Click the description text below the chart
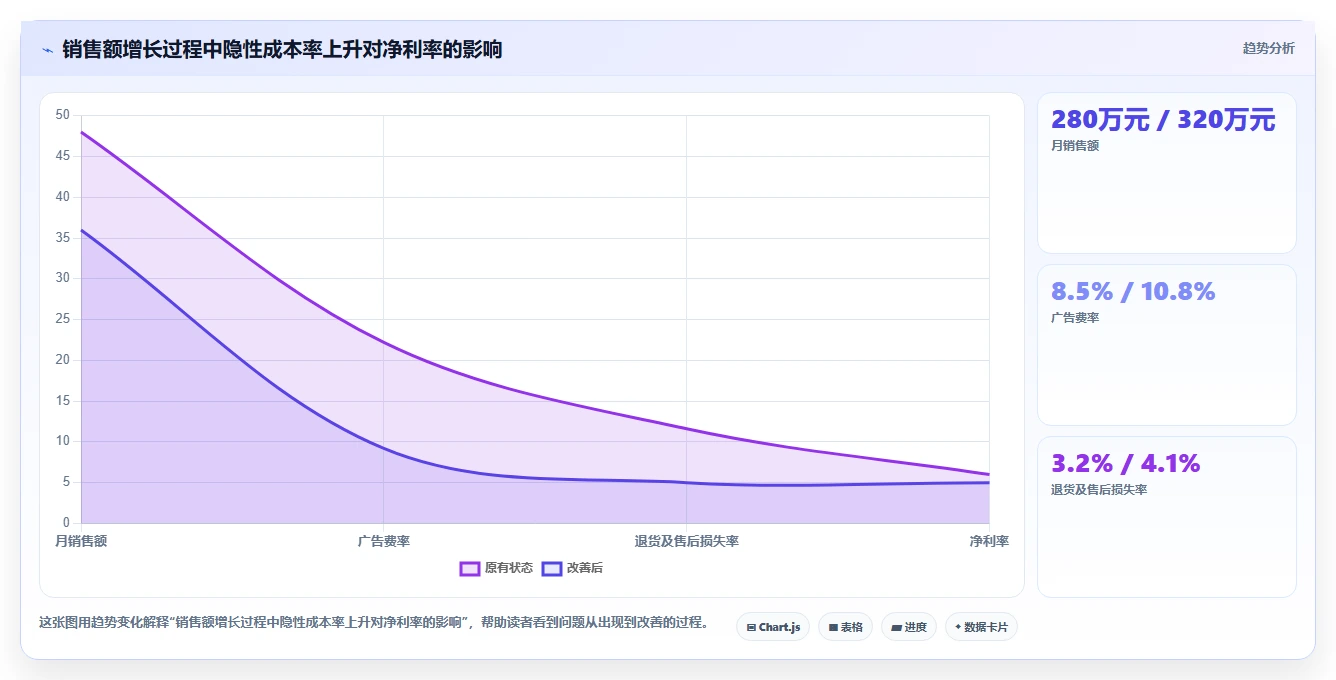This screenshot has width=1336, height=680. coord(374,622)
